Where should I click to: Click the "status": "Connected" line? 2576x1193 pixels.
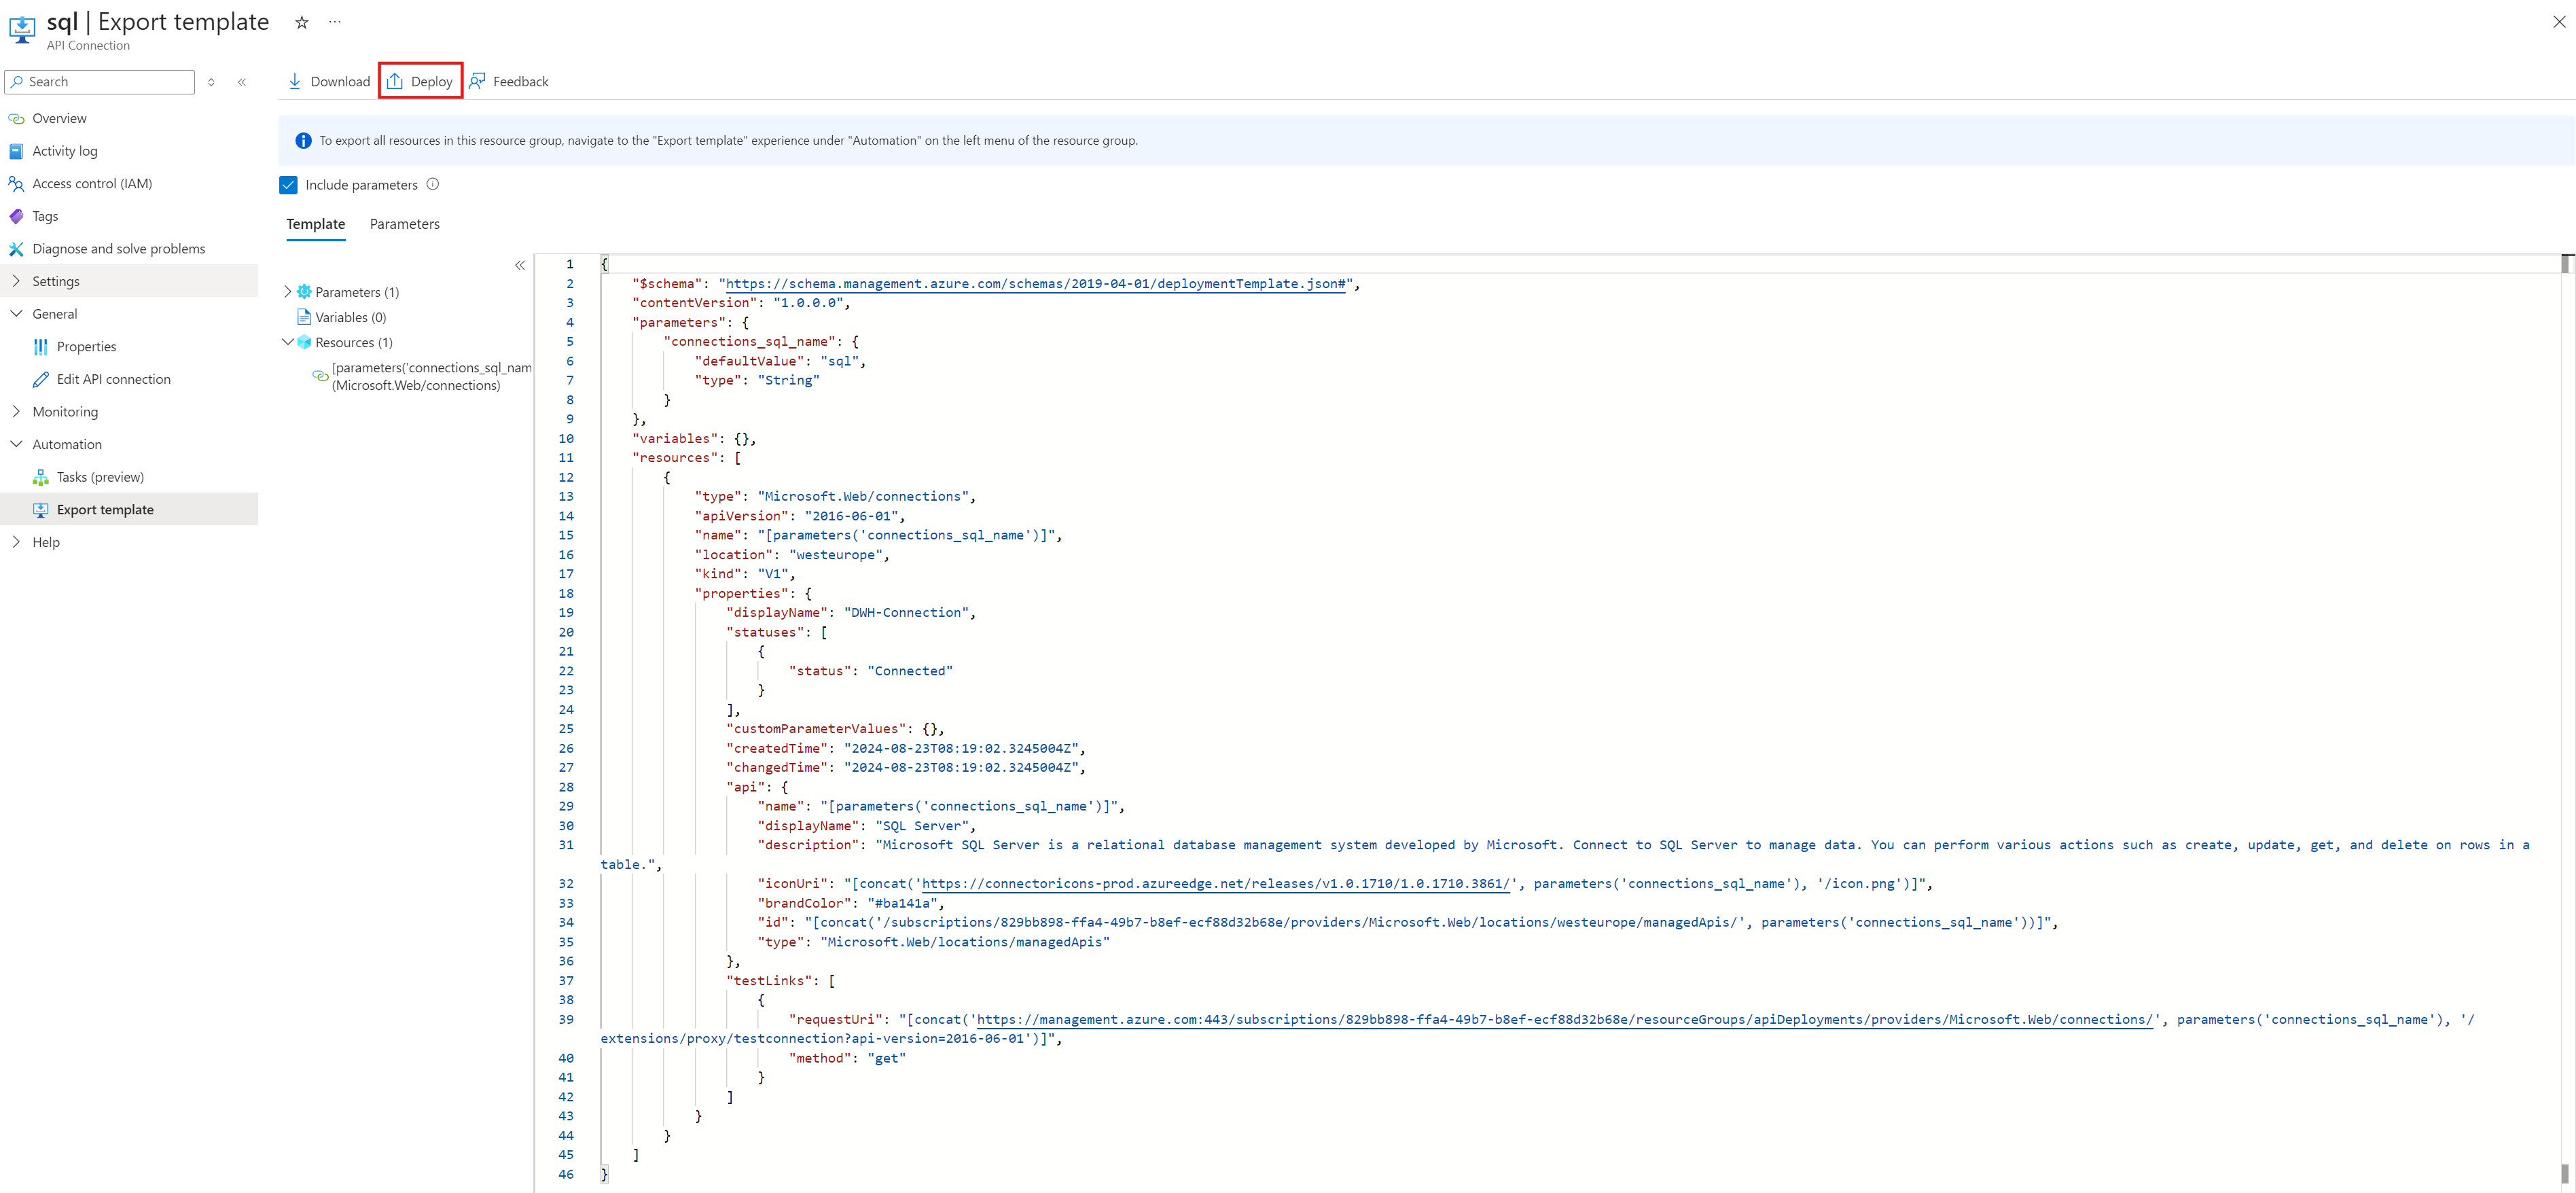pyautogui.click(x=870, y=671)
